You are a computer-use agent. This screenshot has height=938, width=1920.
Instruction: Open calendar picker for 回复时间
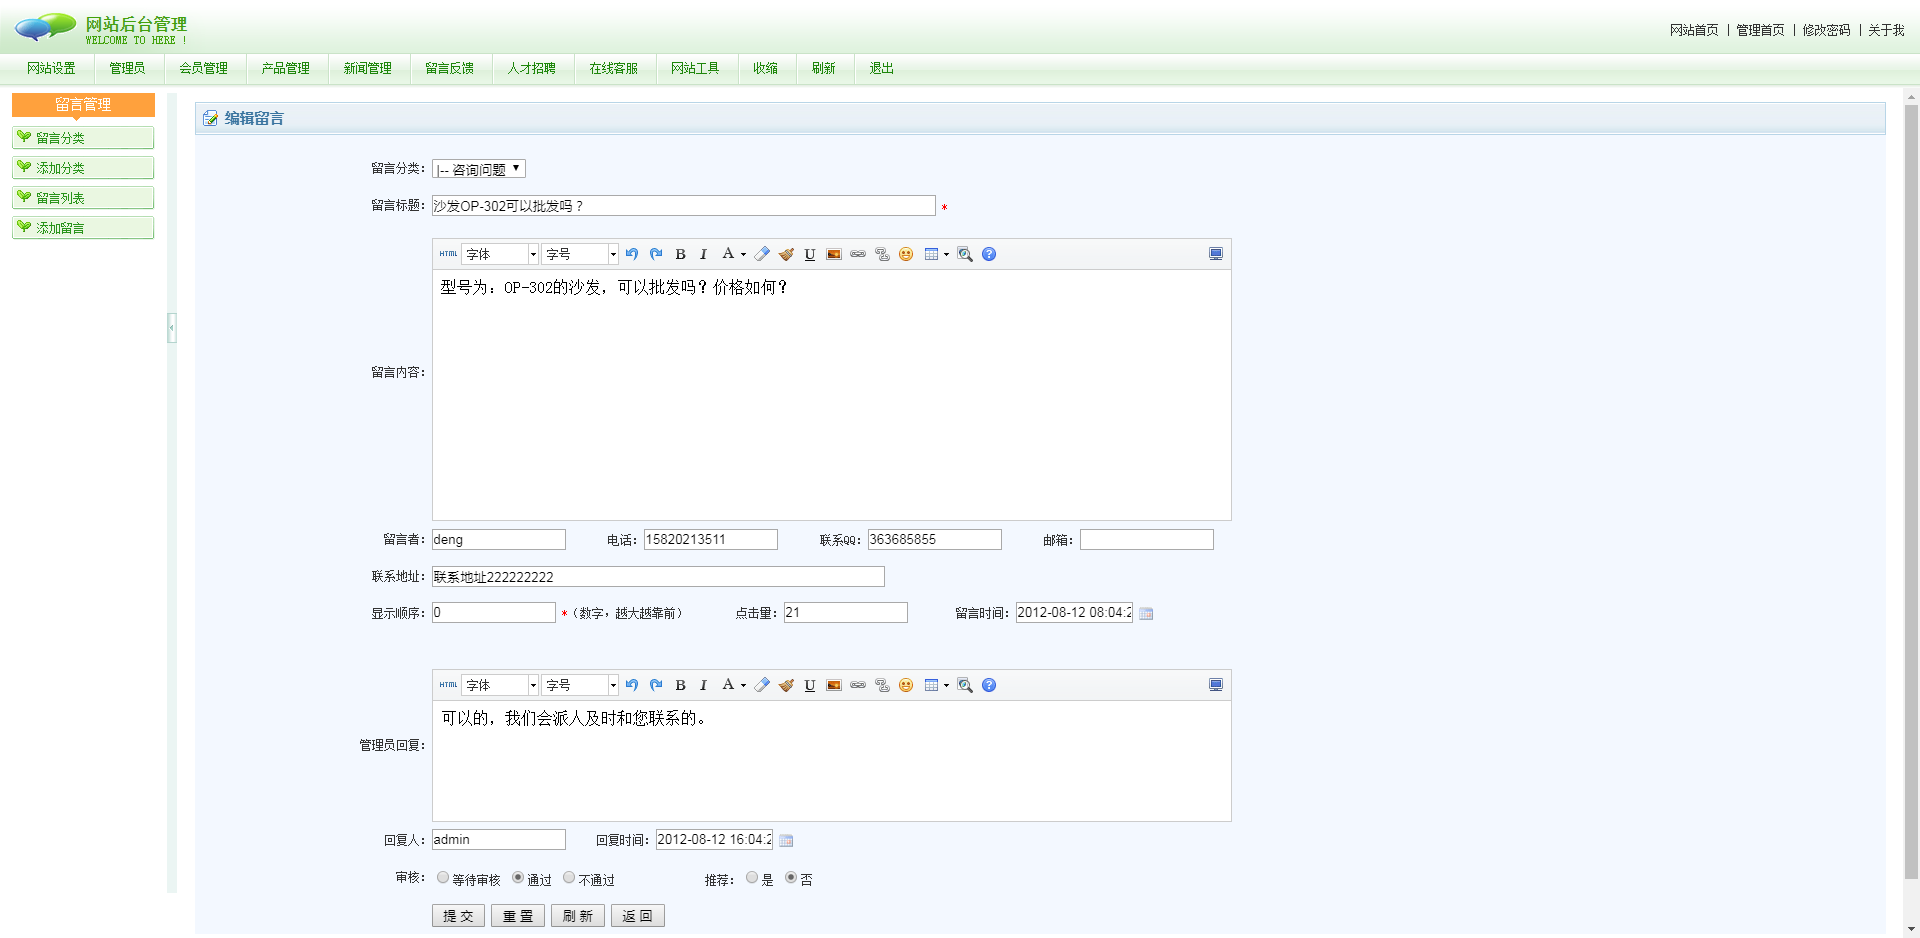point(786,841)
